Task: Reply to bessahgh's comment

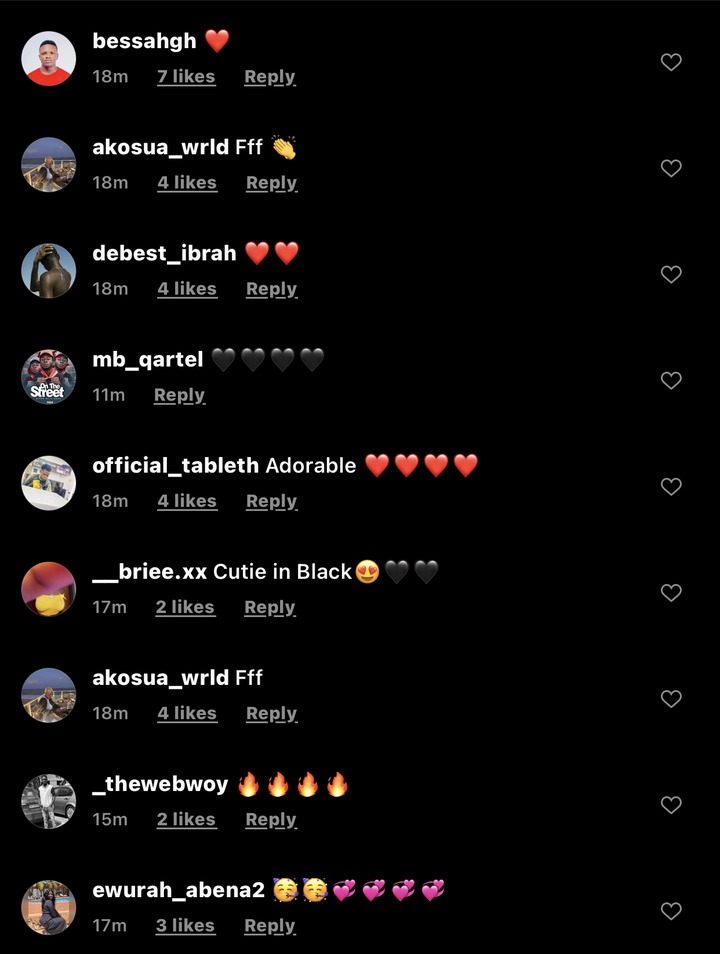Action: click(270, 77)
